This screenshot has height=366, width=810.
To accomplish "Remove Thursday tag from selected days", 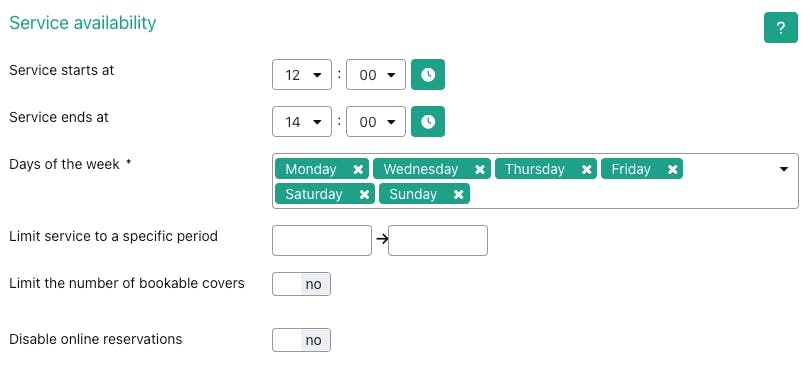I will tap(586, 169).
